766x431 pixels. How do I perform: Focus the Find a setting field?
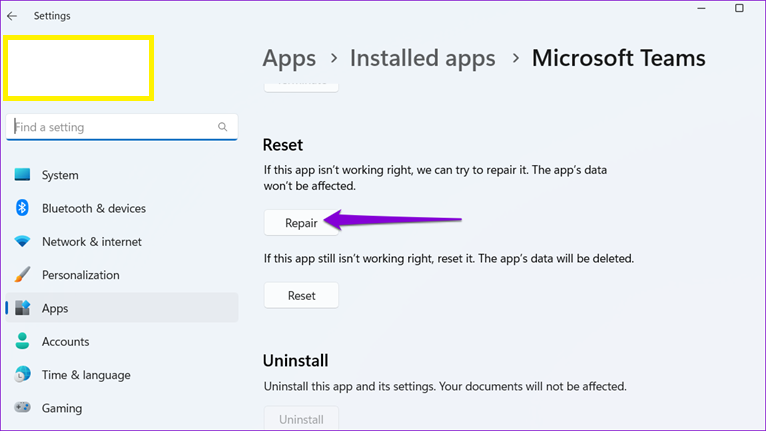pos(122,127)
